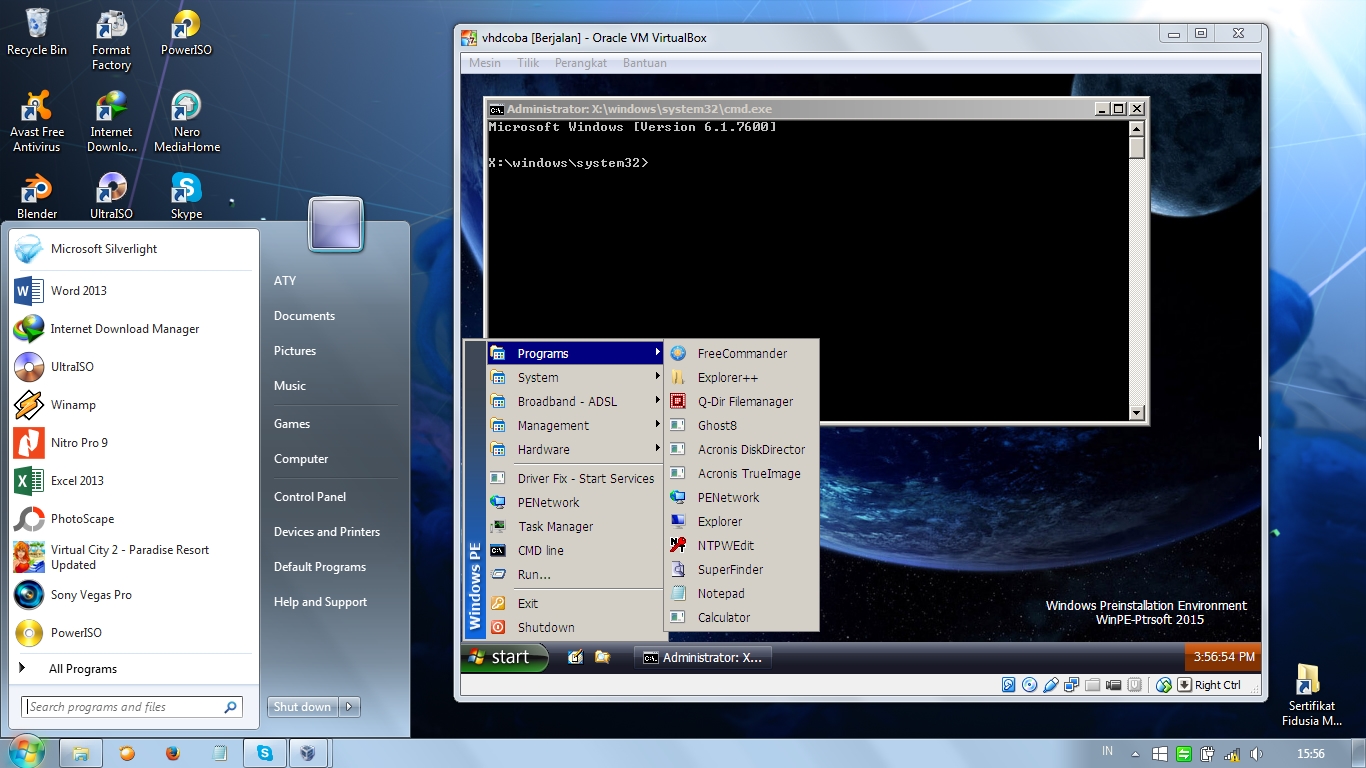Expand the Management submenu in WinPE menu

[x=575, y=425]
